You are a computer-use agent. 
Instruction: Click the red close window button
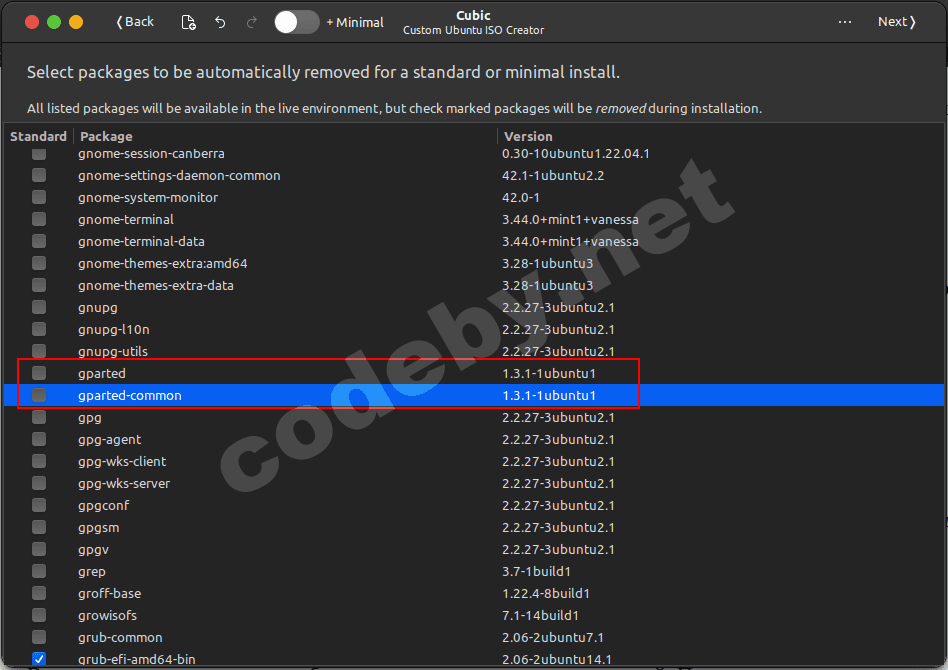point(32,22)
